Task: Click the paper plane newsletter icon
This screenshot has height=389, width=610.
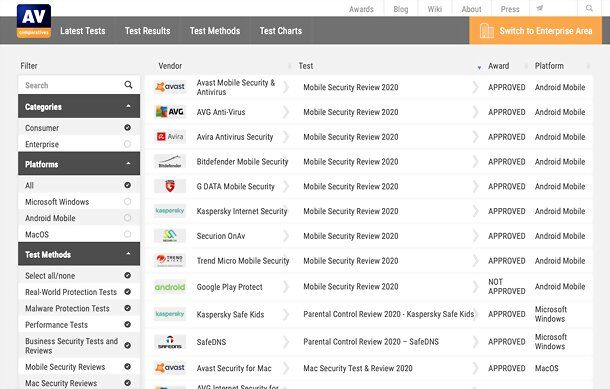Action: 540,8
